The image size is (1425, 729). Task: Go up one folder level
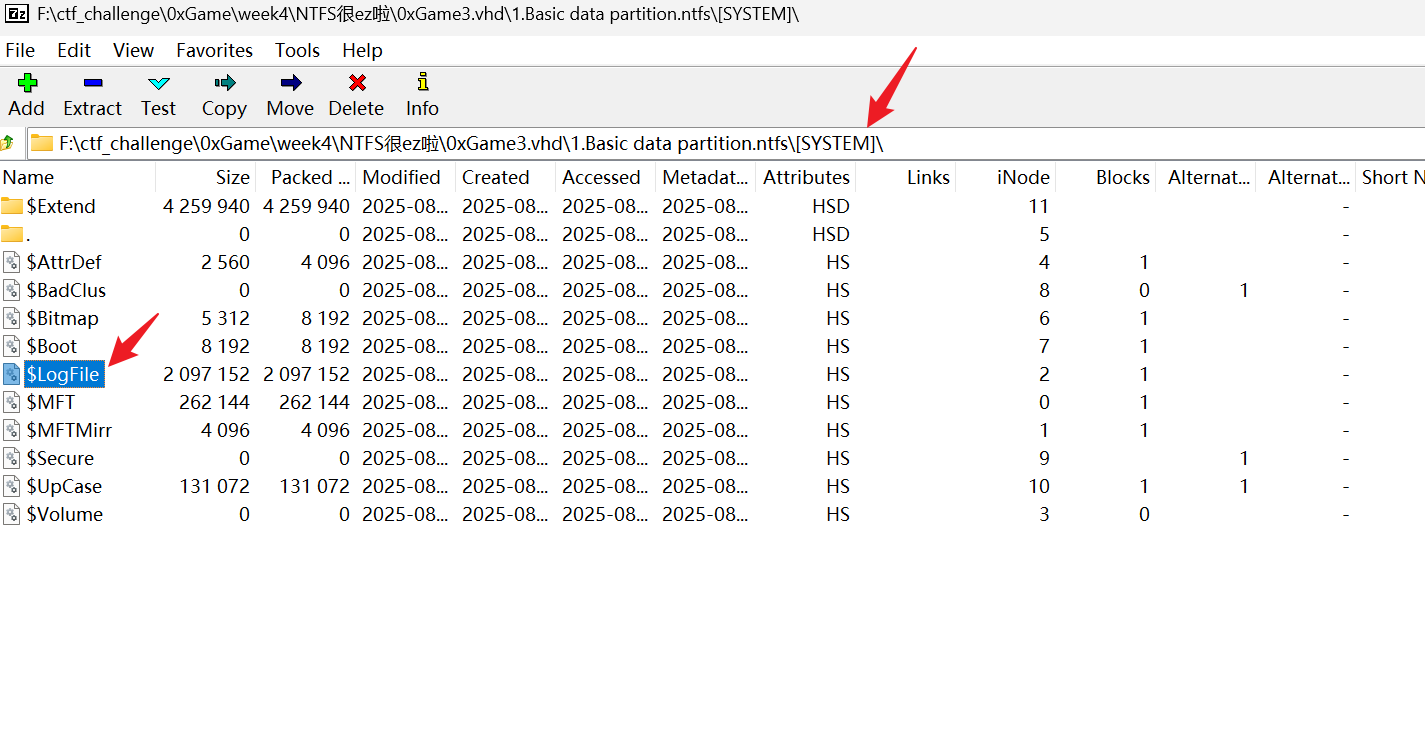(x=9, y=143)
